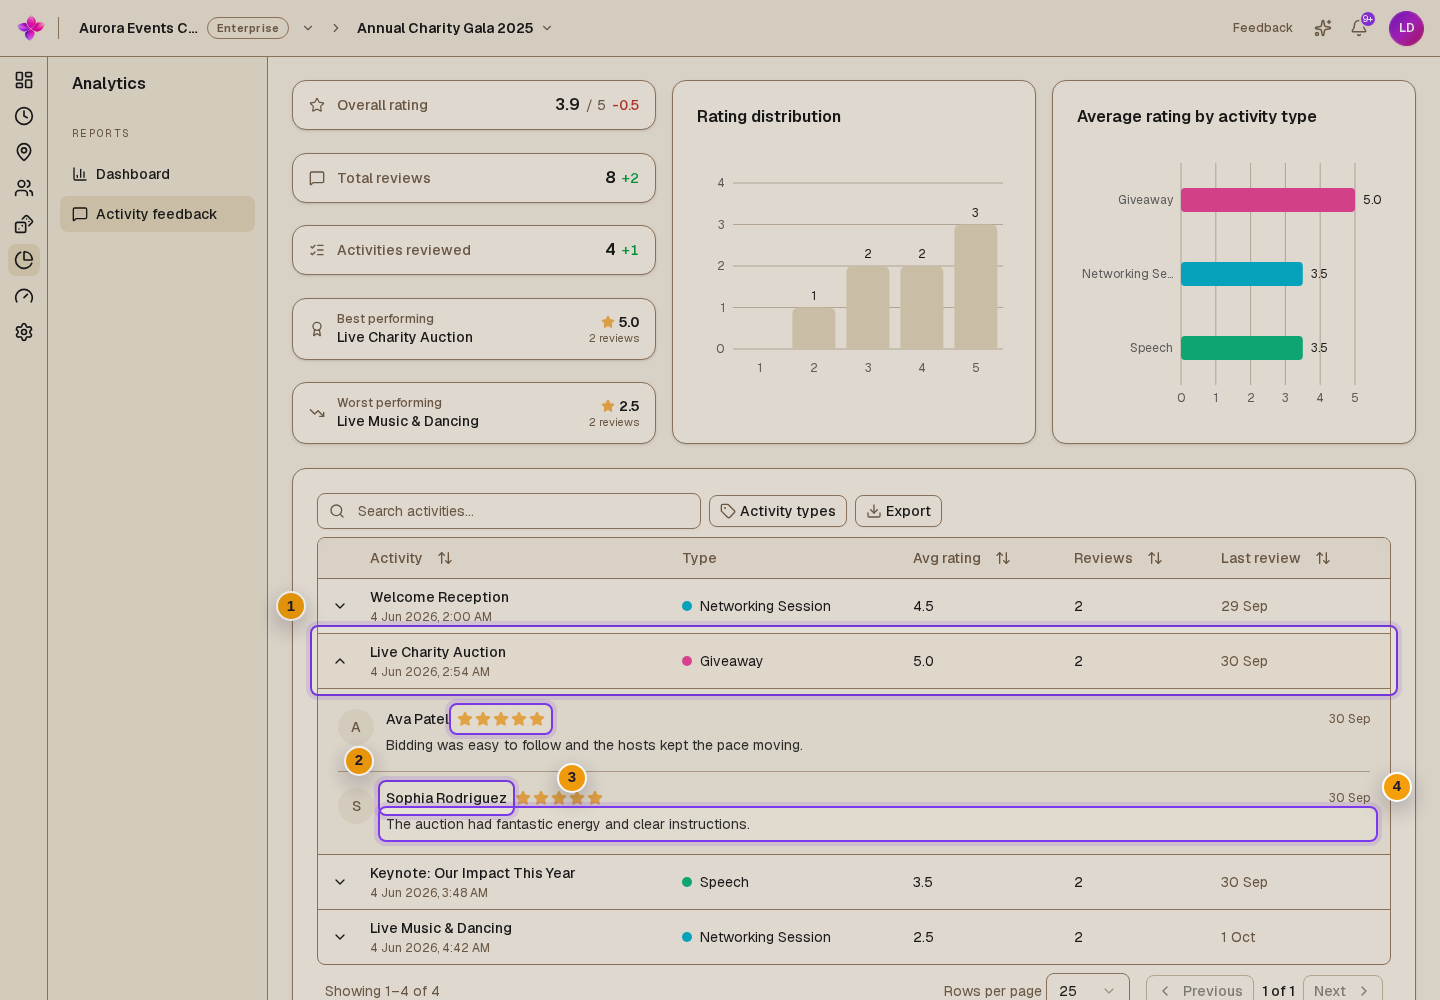Screen dimensions: 1440x1000
Task: Open the organization switcher chevron
Action: click(308, 28)
